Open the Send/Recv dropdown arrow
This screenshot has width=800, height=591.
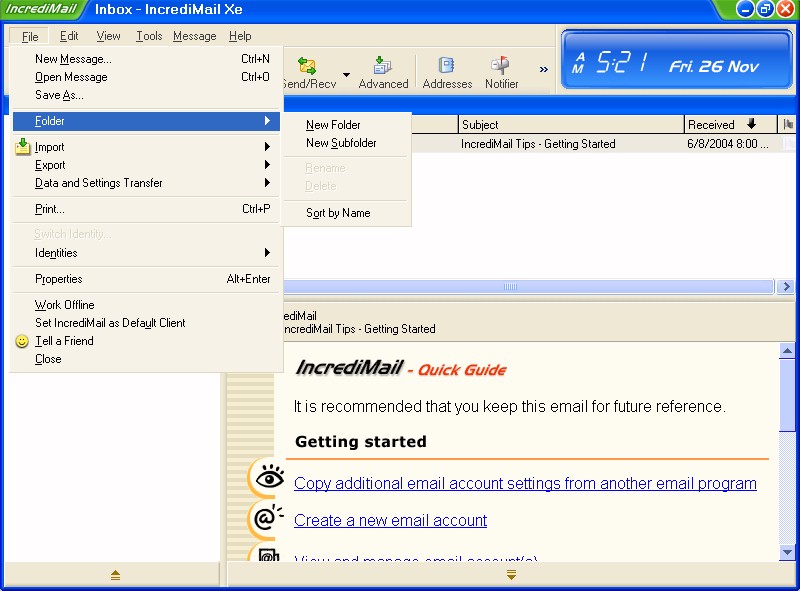coord(346,74)
